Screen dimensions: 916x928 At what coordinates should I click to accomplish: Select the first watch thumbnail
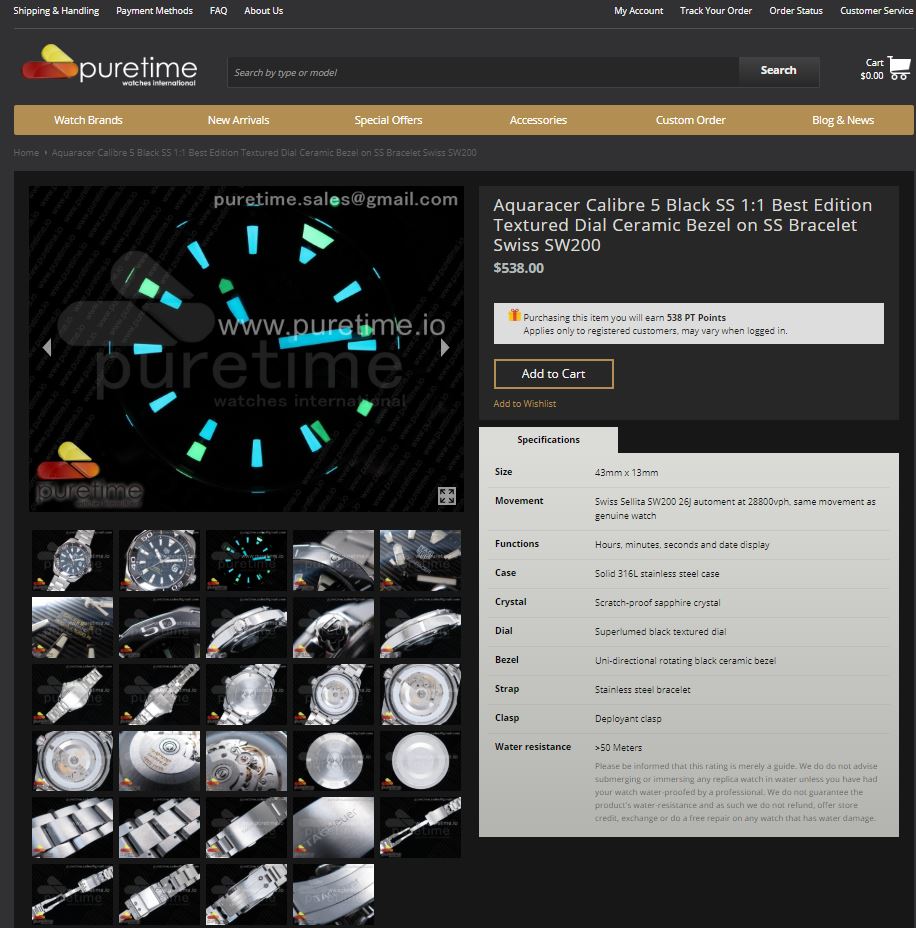(x=72, y=560)
